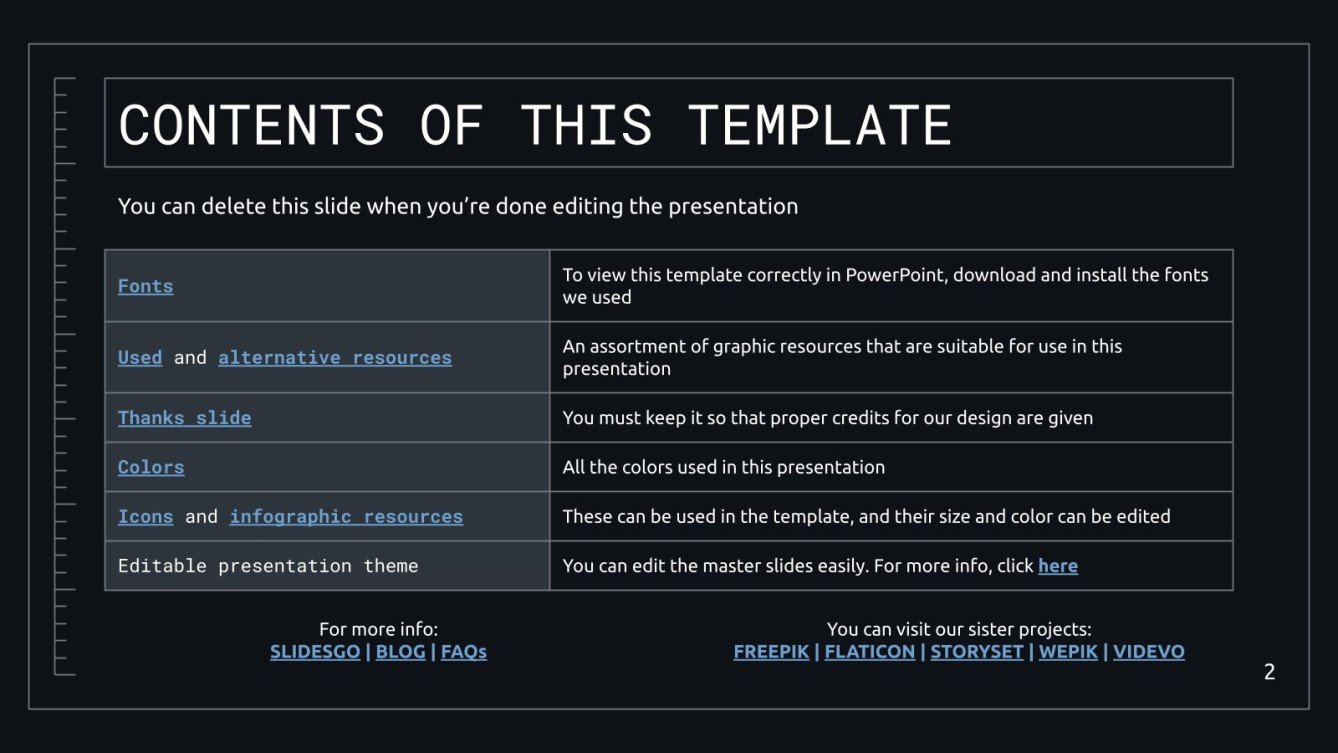Select the 'You can delete this slide' subtitle
This screenshot has width=1338, height=753.
click(458, 207)
